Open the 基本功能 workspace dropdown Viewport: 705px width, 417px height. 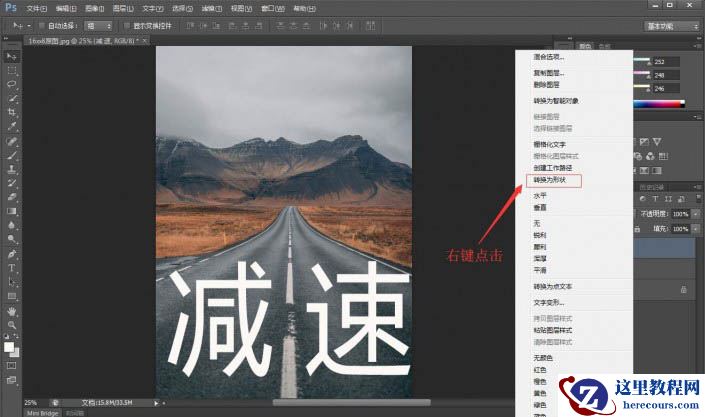click(672, 26)
